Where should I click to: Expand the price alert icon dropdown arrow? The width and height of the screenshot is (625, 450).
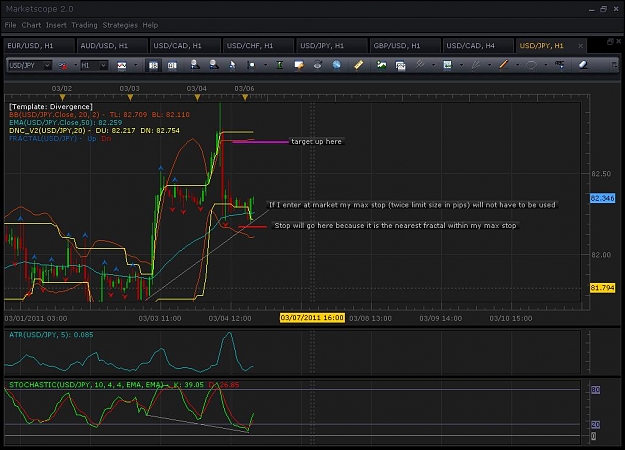click(x=75, y=65)
